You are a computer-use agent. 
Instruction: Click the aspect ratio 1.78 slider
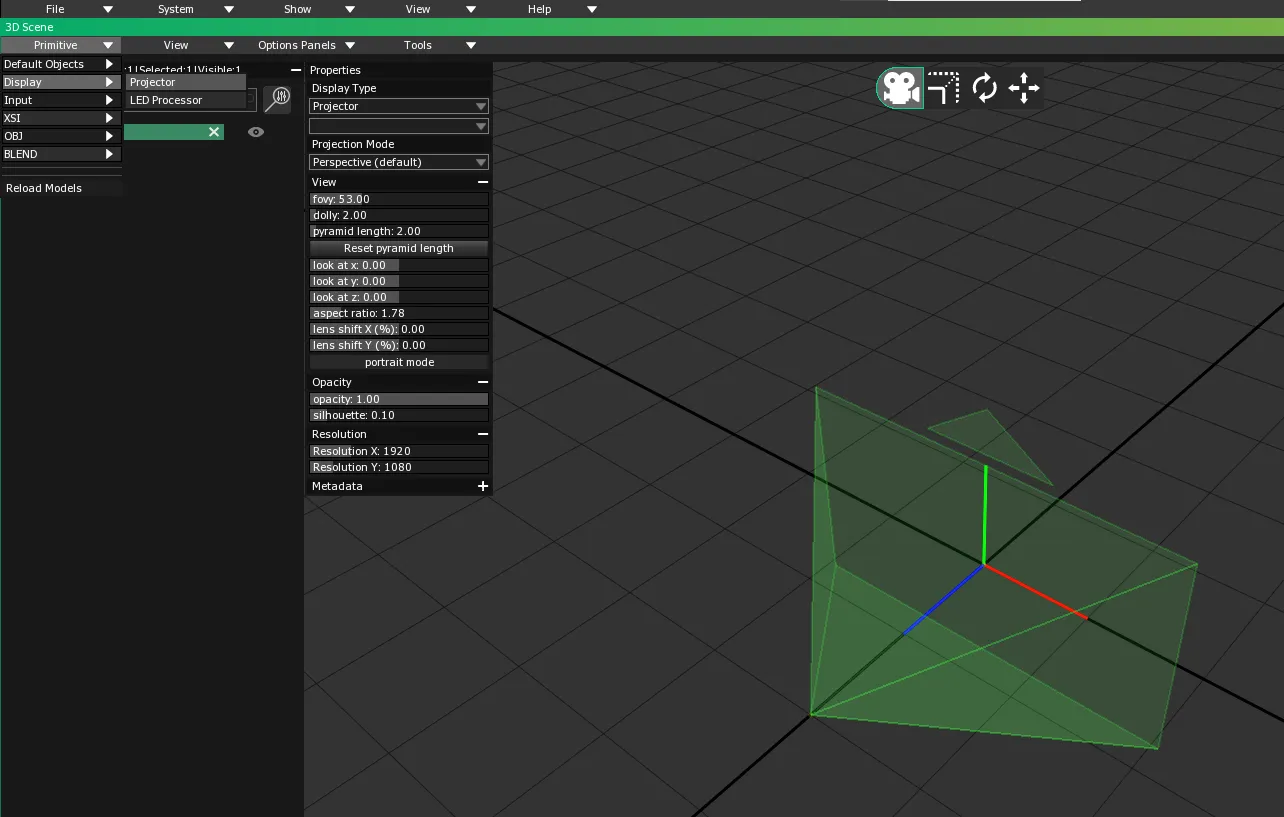click(x=399, y=313)
